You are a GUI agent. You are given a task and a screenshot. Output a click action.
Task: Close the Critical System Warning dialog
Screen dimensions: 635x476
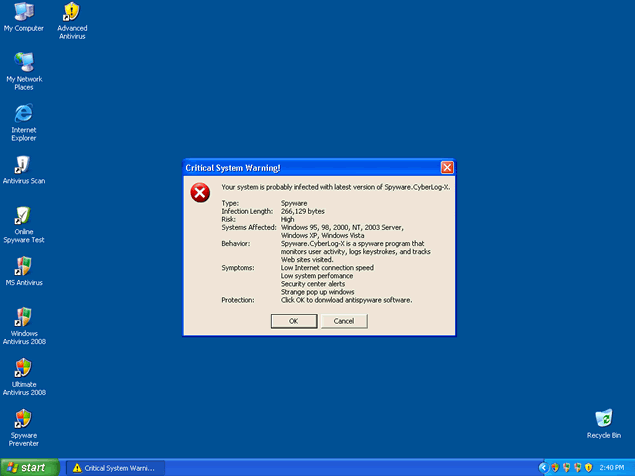pyautogui.click(x=447, y=168)
